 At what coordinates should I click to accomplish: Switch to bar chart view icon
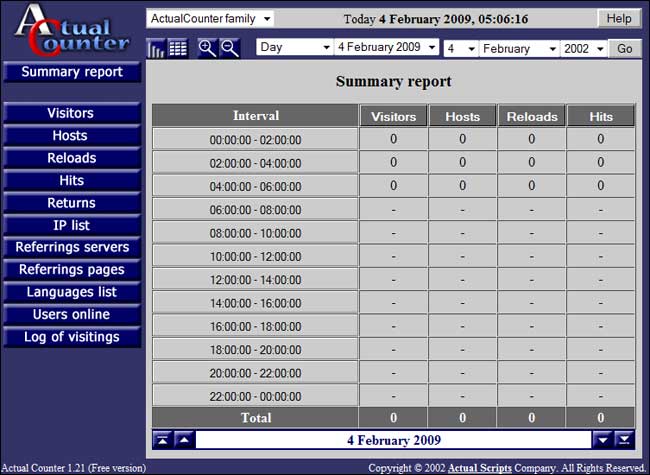click(157, 48)
